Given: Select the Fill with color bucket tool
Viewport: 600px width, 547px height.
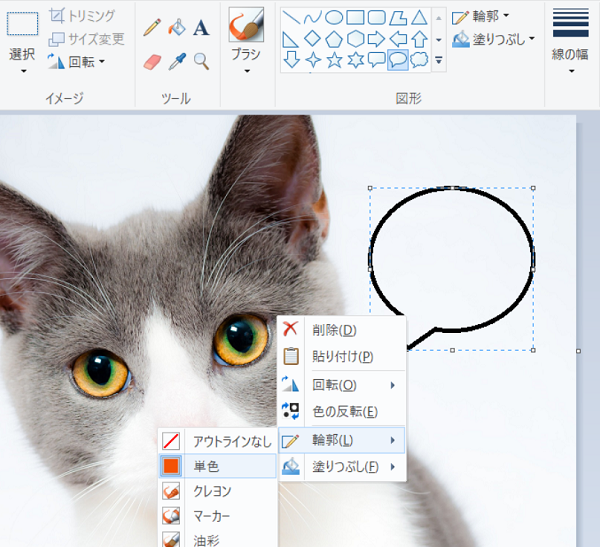Looking at the screenshot, I should (177, 28).
